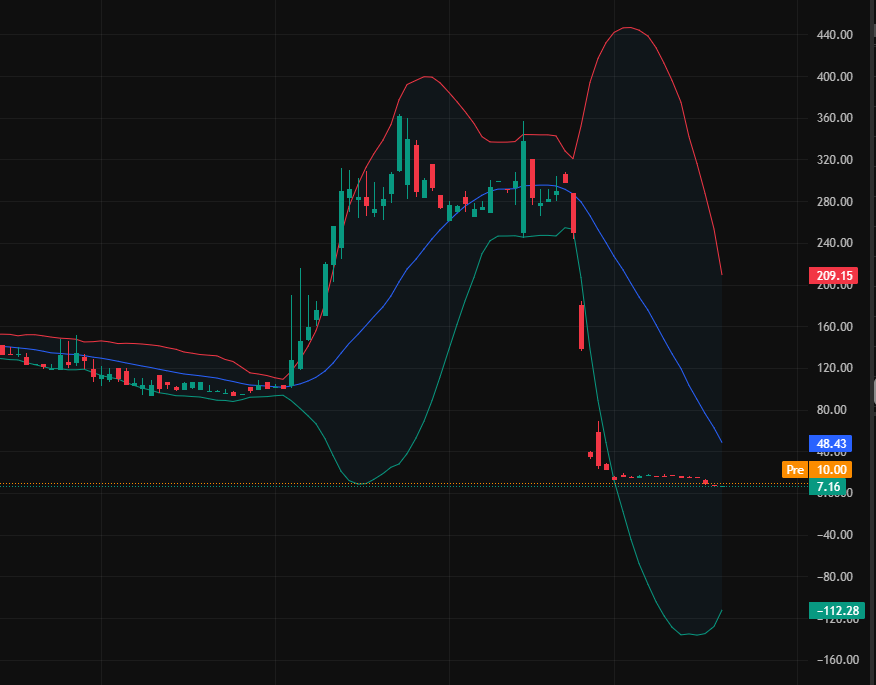Click the orange 10.00 pre-market price tag

coord(831,469)
